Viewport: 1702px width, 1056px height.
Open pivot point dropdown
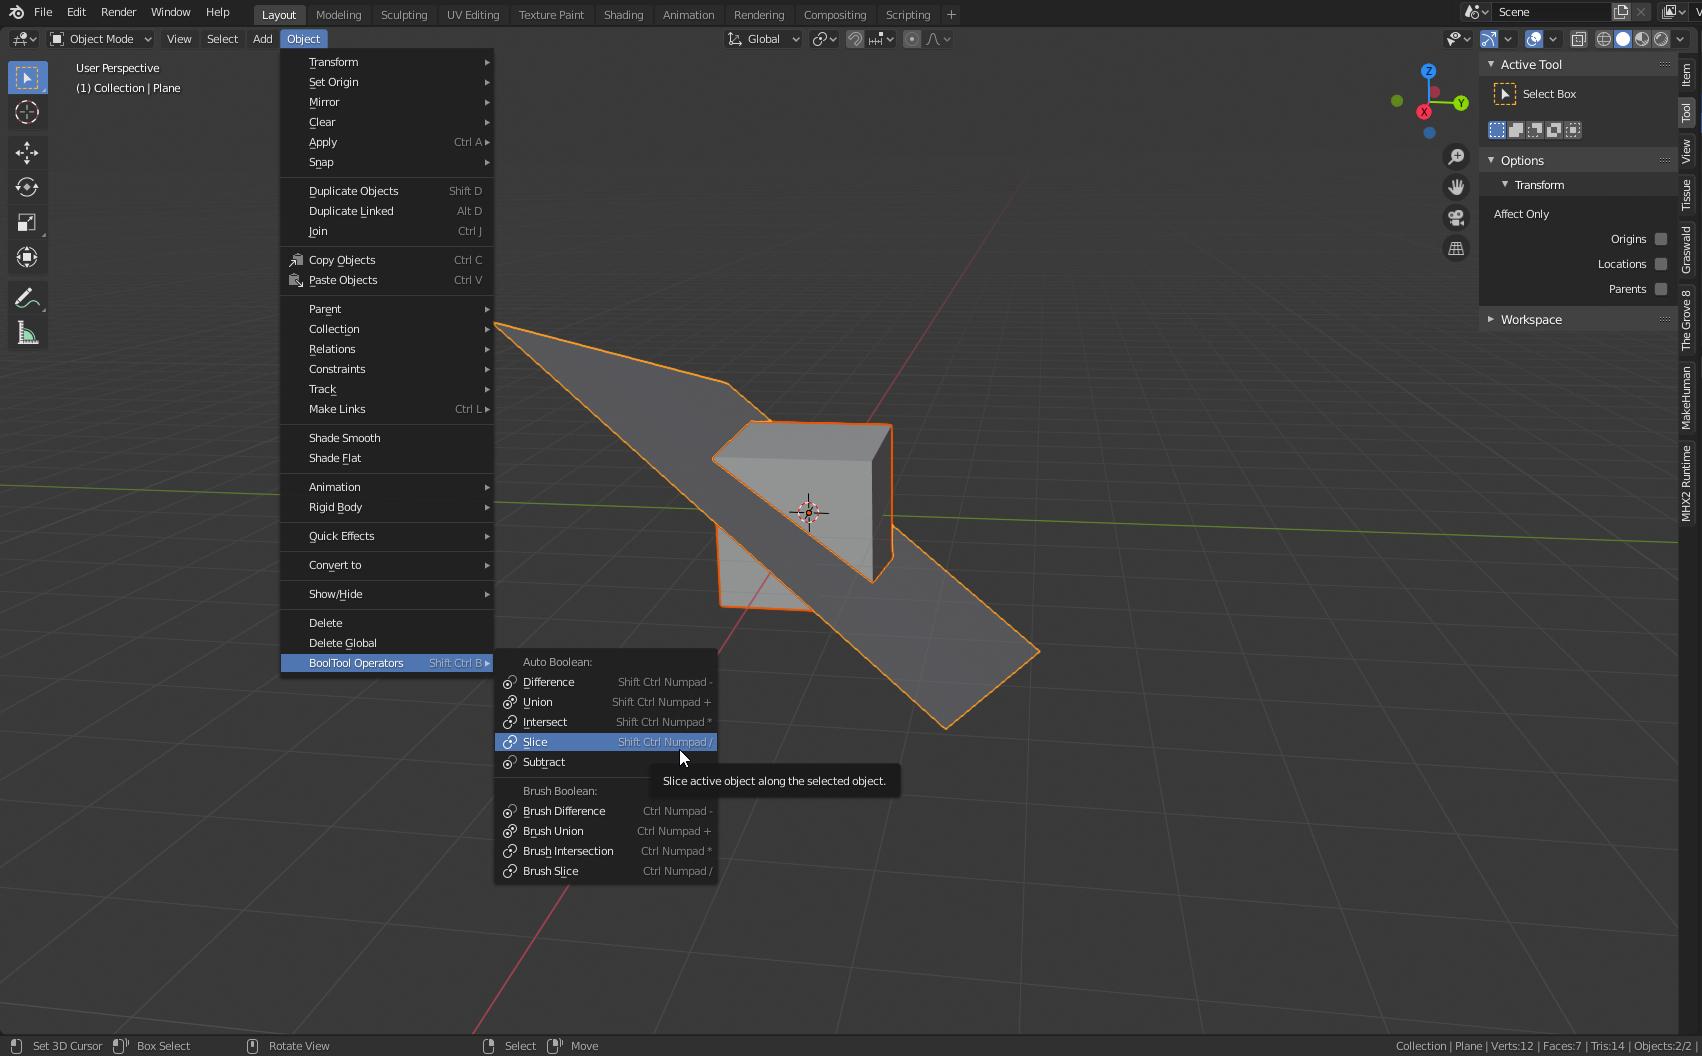[824, 39]
